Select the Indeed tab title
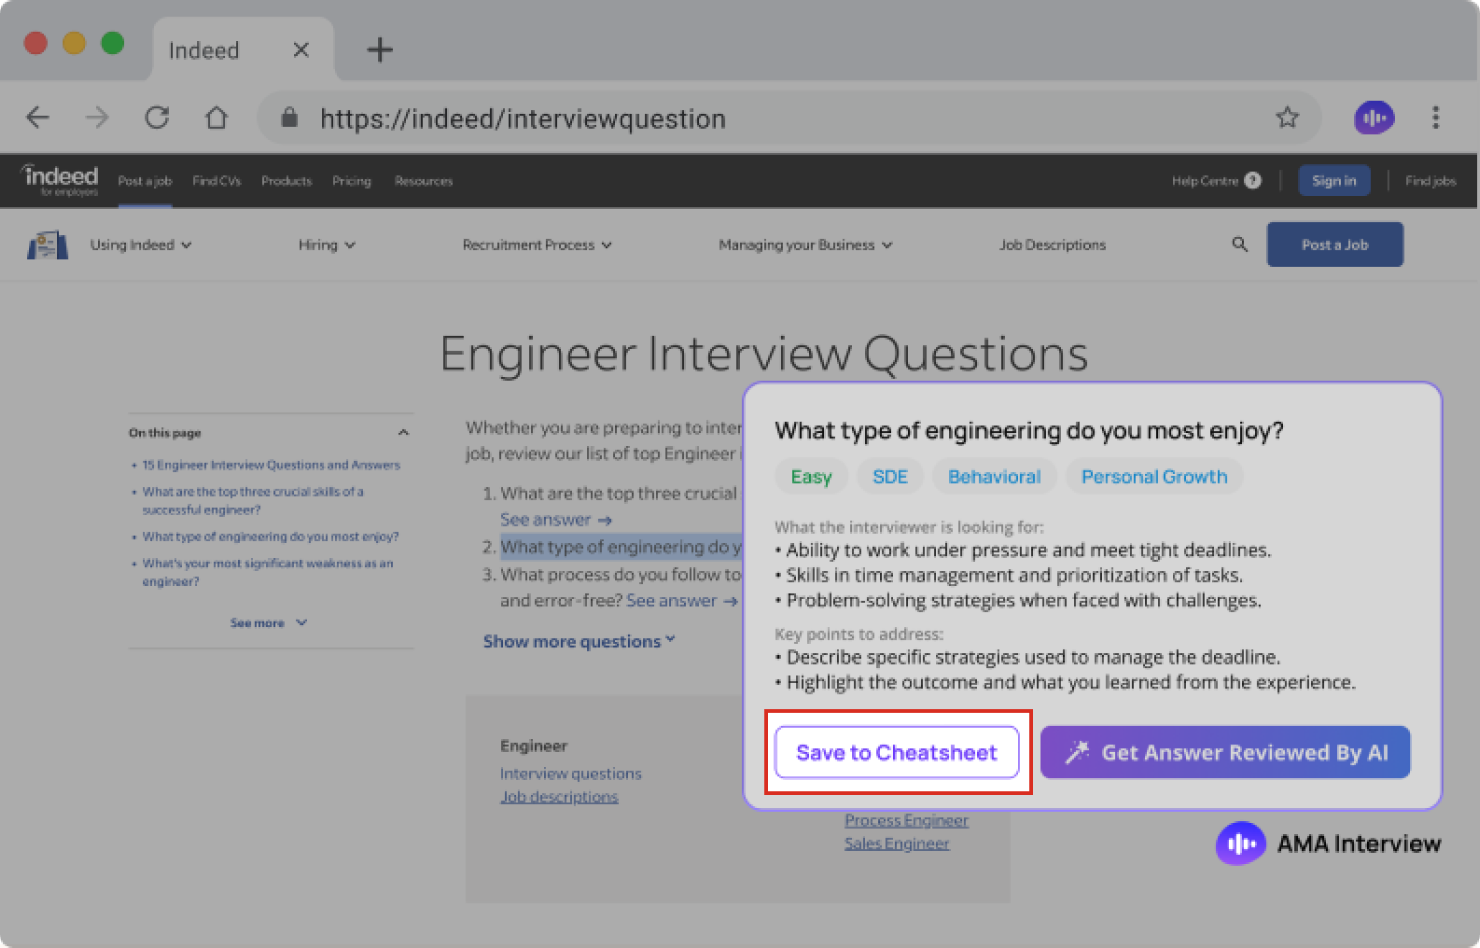This screenshot has width=1480, height=948. point(204,50)
